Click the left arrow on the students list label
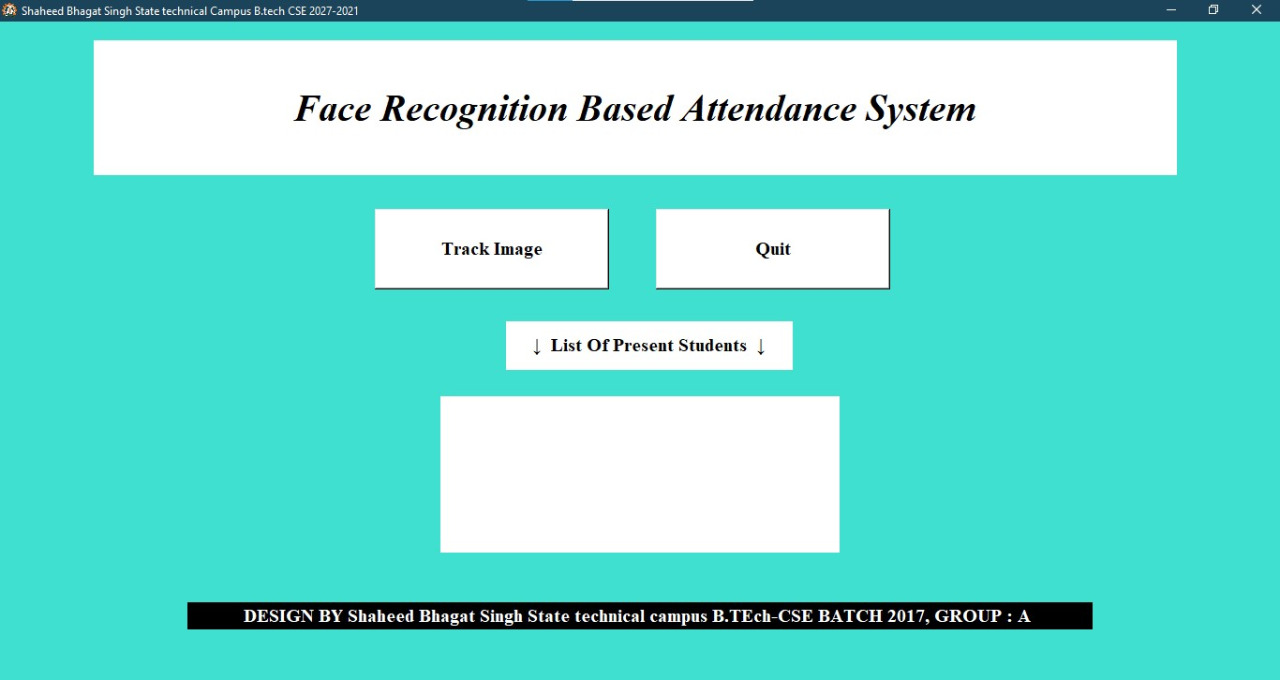 coord(535,345)
